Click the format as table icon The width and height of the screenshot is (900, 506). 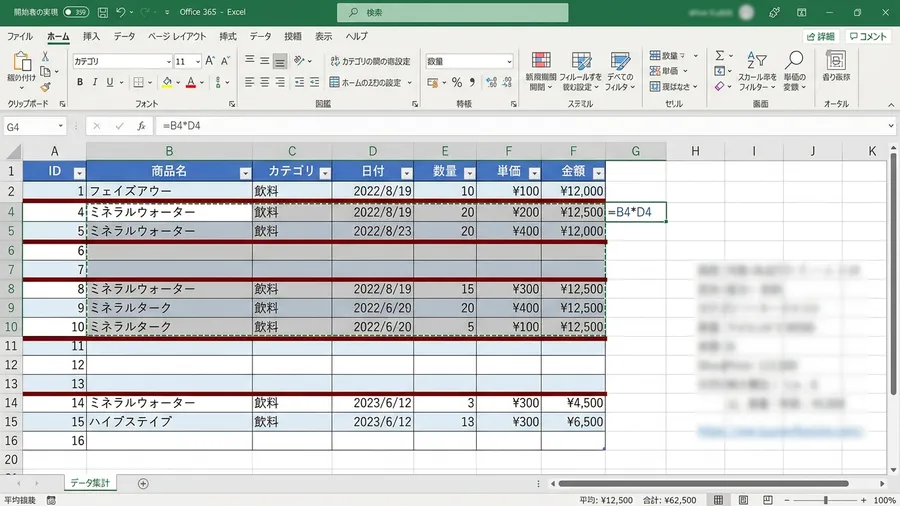(581, 60)
